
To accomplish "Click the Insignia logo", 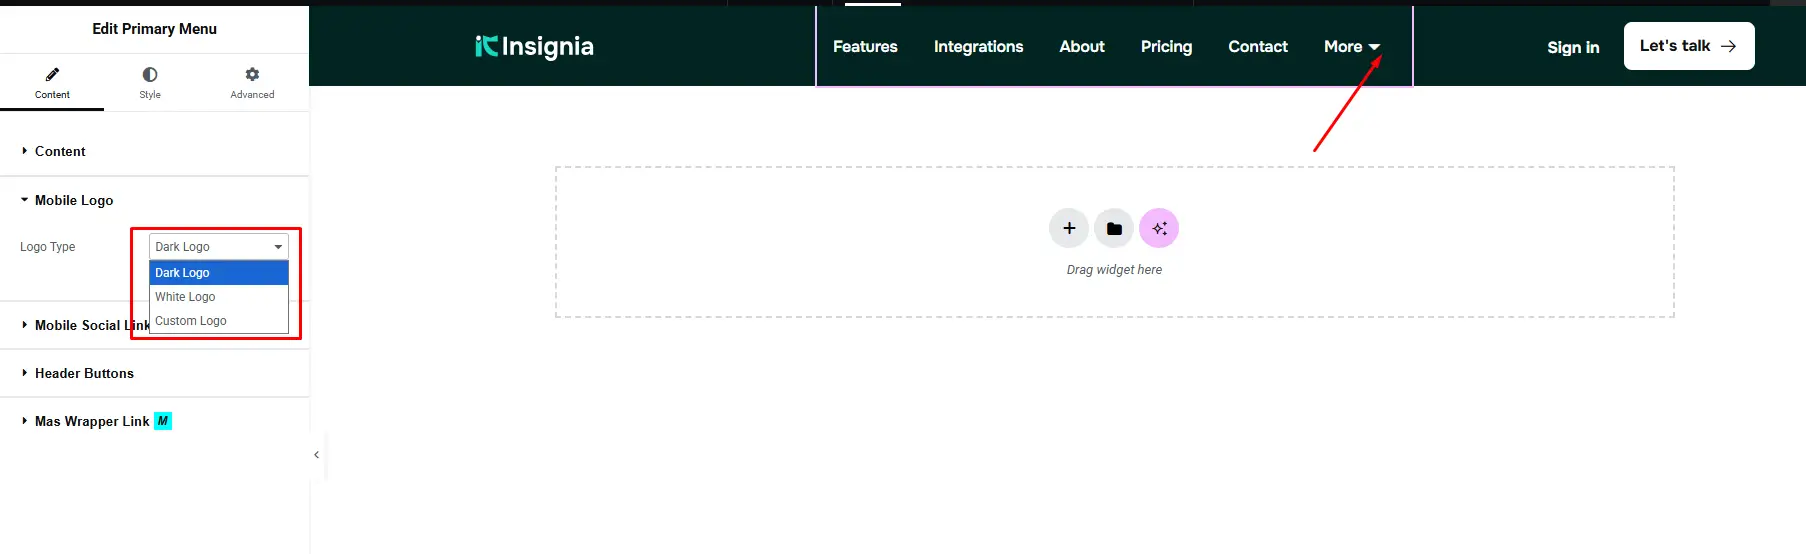I will pos(534,46).
